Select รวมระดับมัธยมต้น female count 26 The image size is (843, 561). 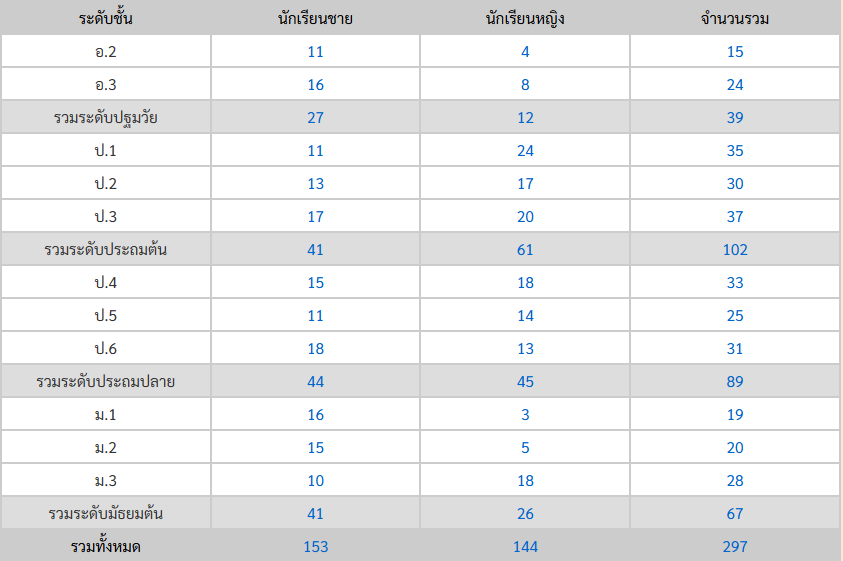tap(525, 514)
